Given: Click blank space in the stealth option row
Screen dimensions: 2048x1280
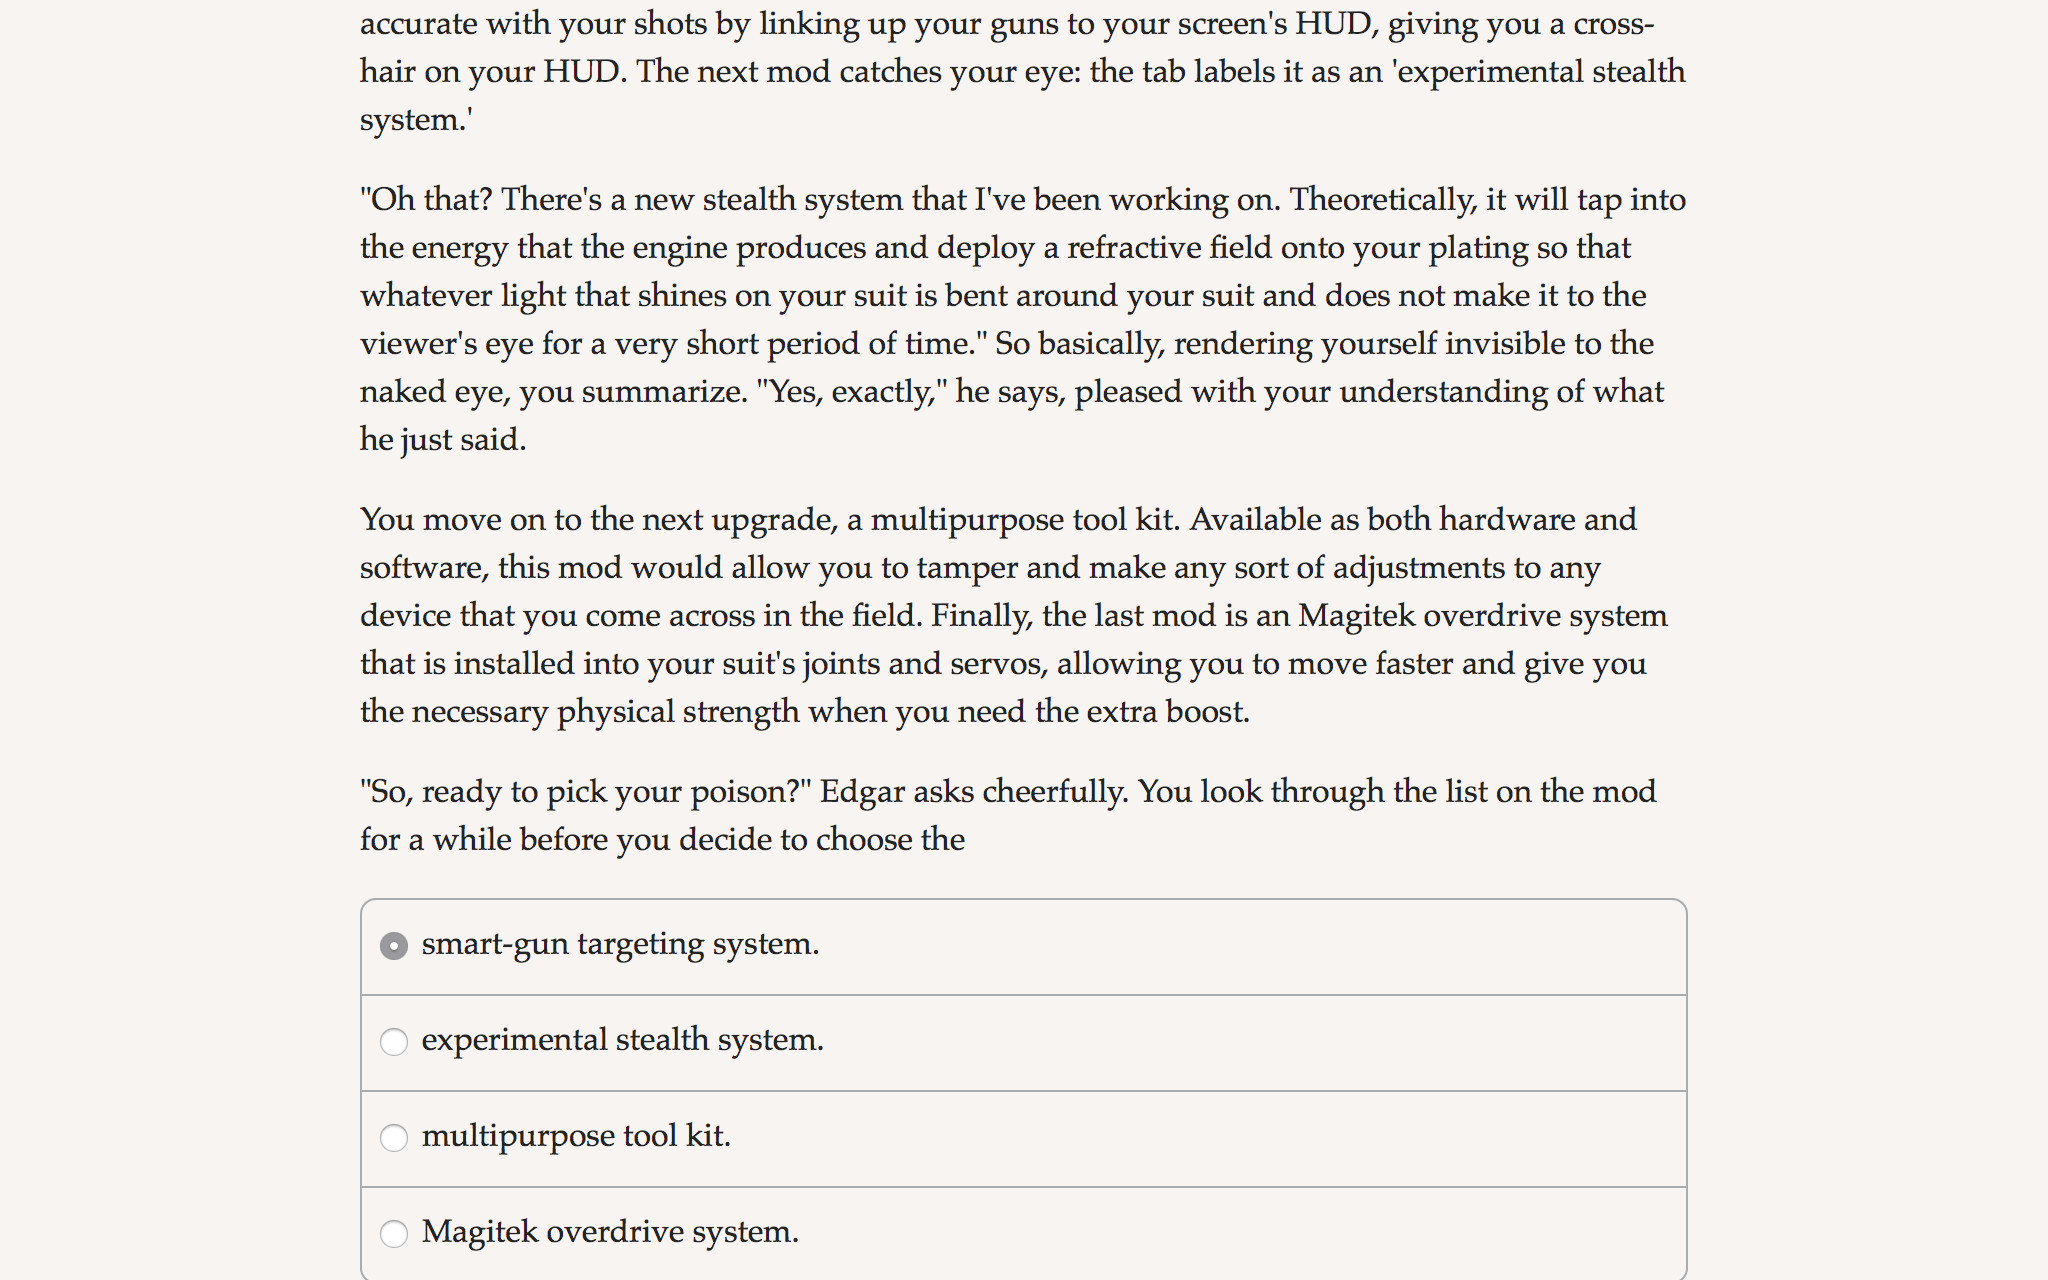Looking at the screenshot, I should pyautogui.click(x=1250, y=1043).
